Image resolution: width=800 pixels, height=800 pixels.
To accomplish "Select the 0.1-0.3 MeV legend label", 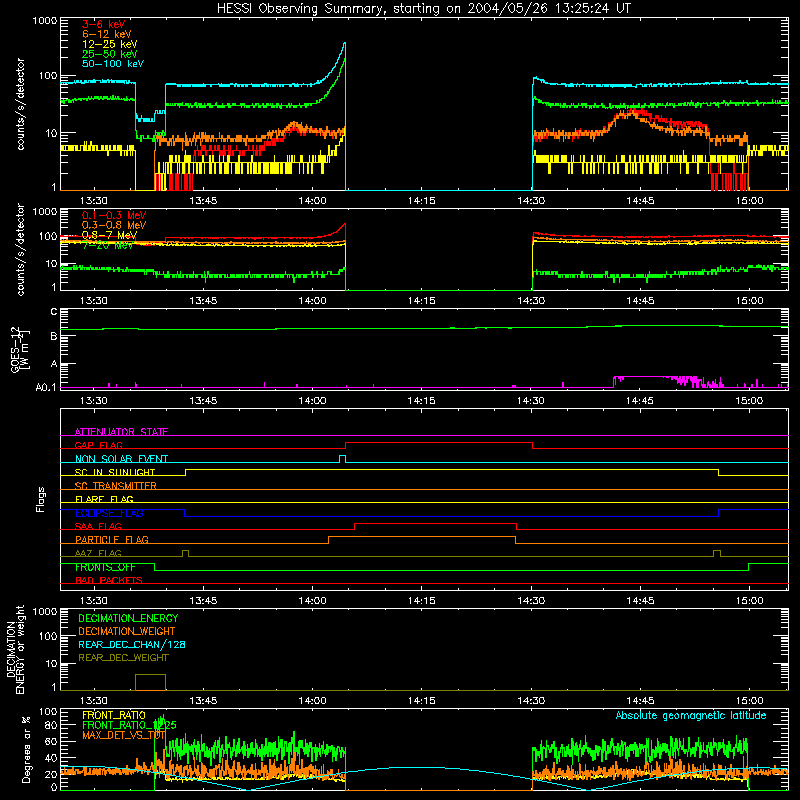I will (x=114, y=215).
